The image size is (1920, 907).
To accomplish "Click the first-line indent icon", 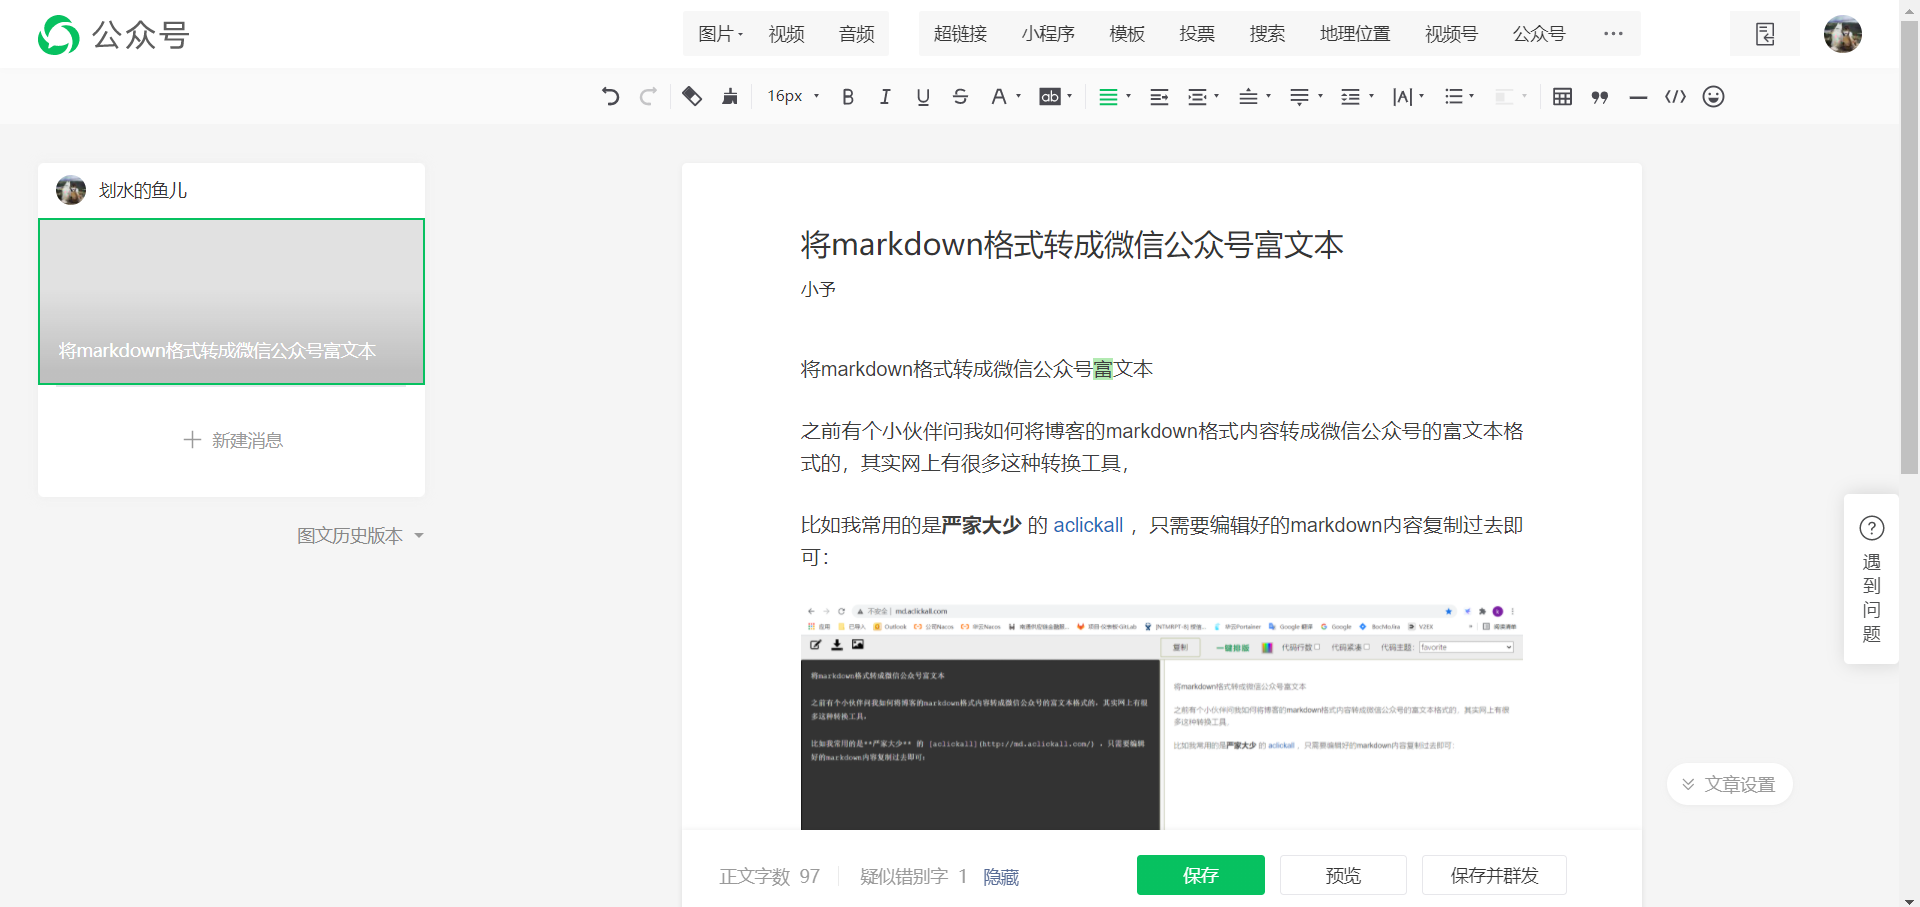I will pos(1159,97).
